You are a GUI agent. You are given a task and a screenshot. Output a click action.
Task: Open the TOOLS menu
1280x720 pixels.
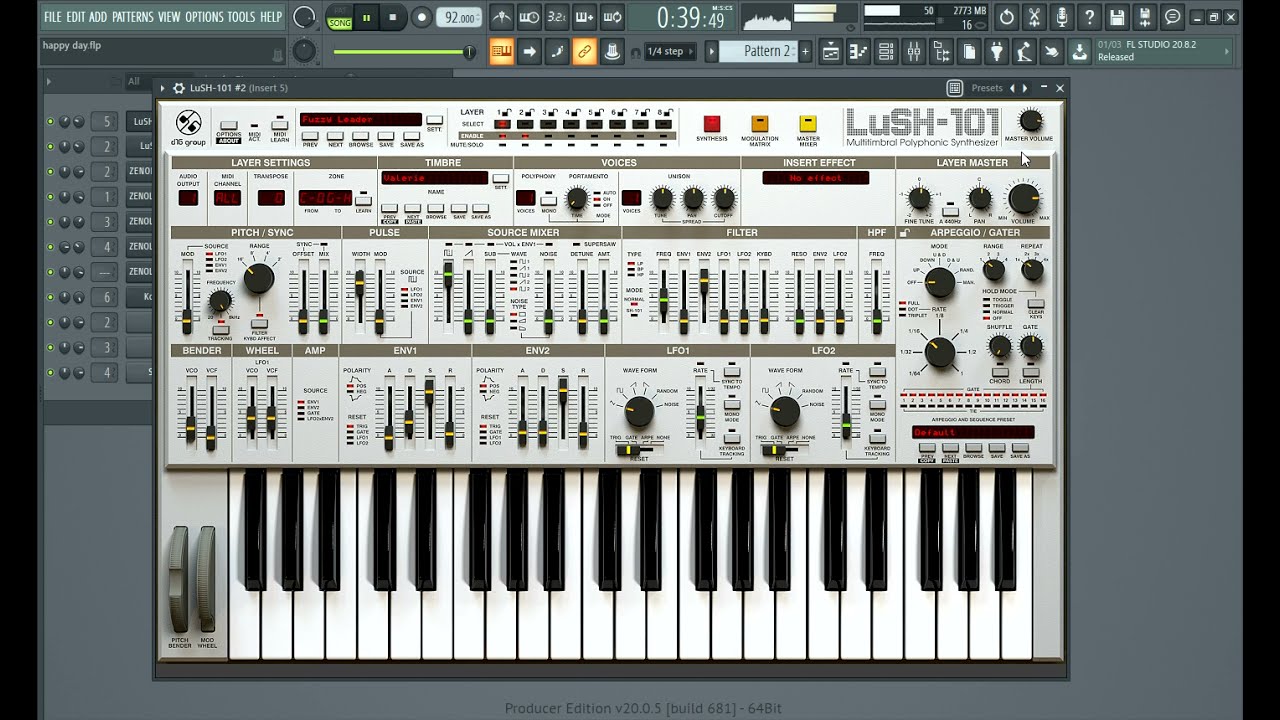[x=242, y=17]
